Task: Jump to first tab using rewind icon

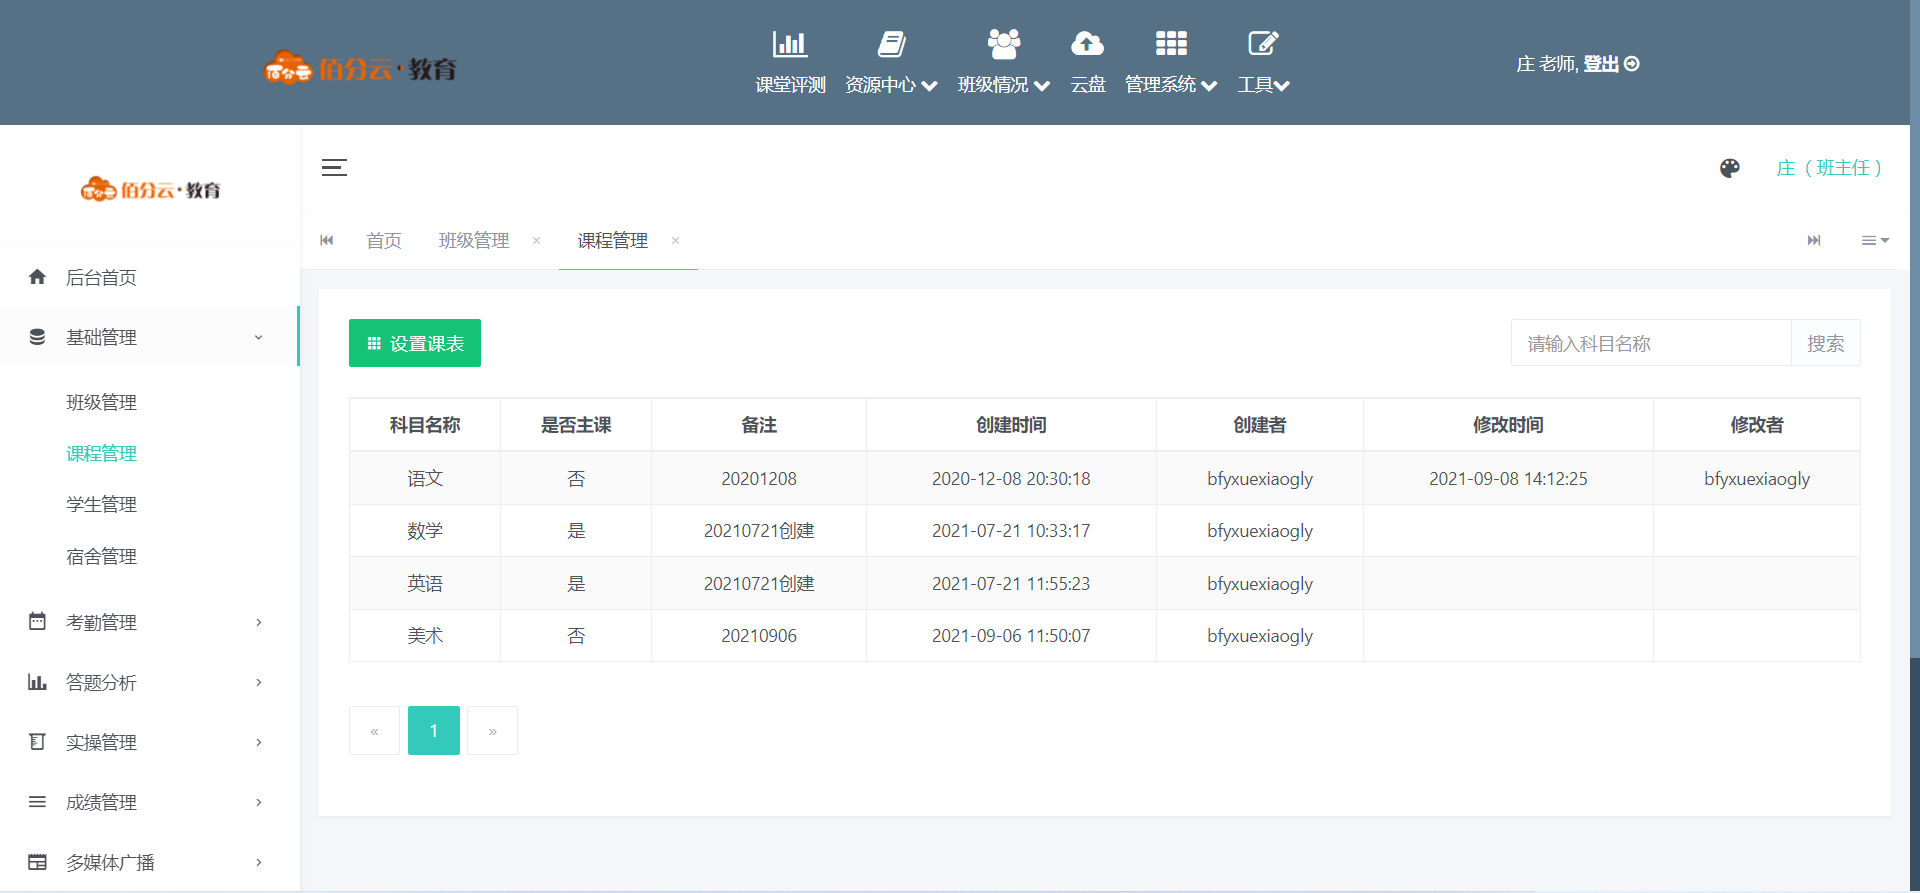Action: pos(327,240)
